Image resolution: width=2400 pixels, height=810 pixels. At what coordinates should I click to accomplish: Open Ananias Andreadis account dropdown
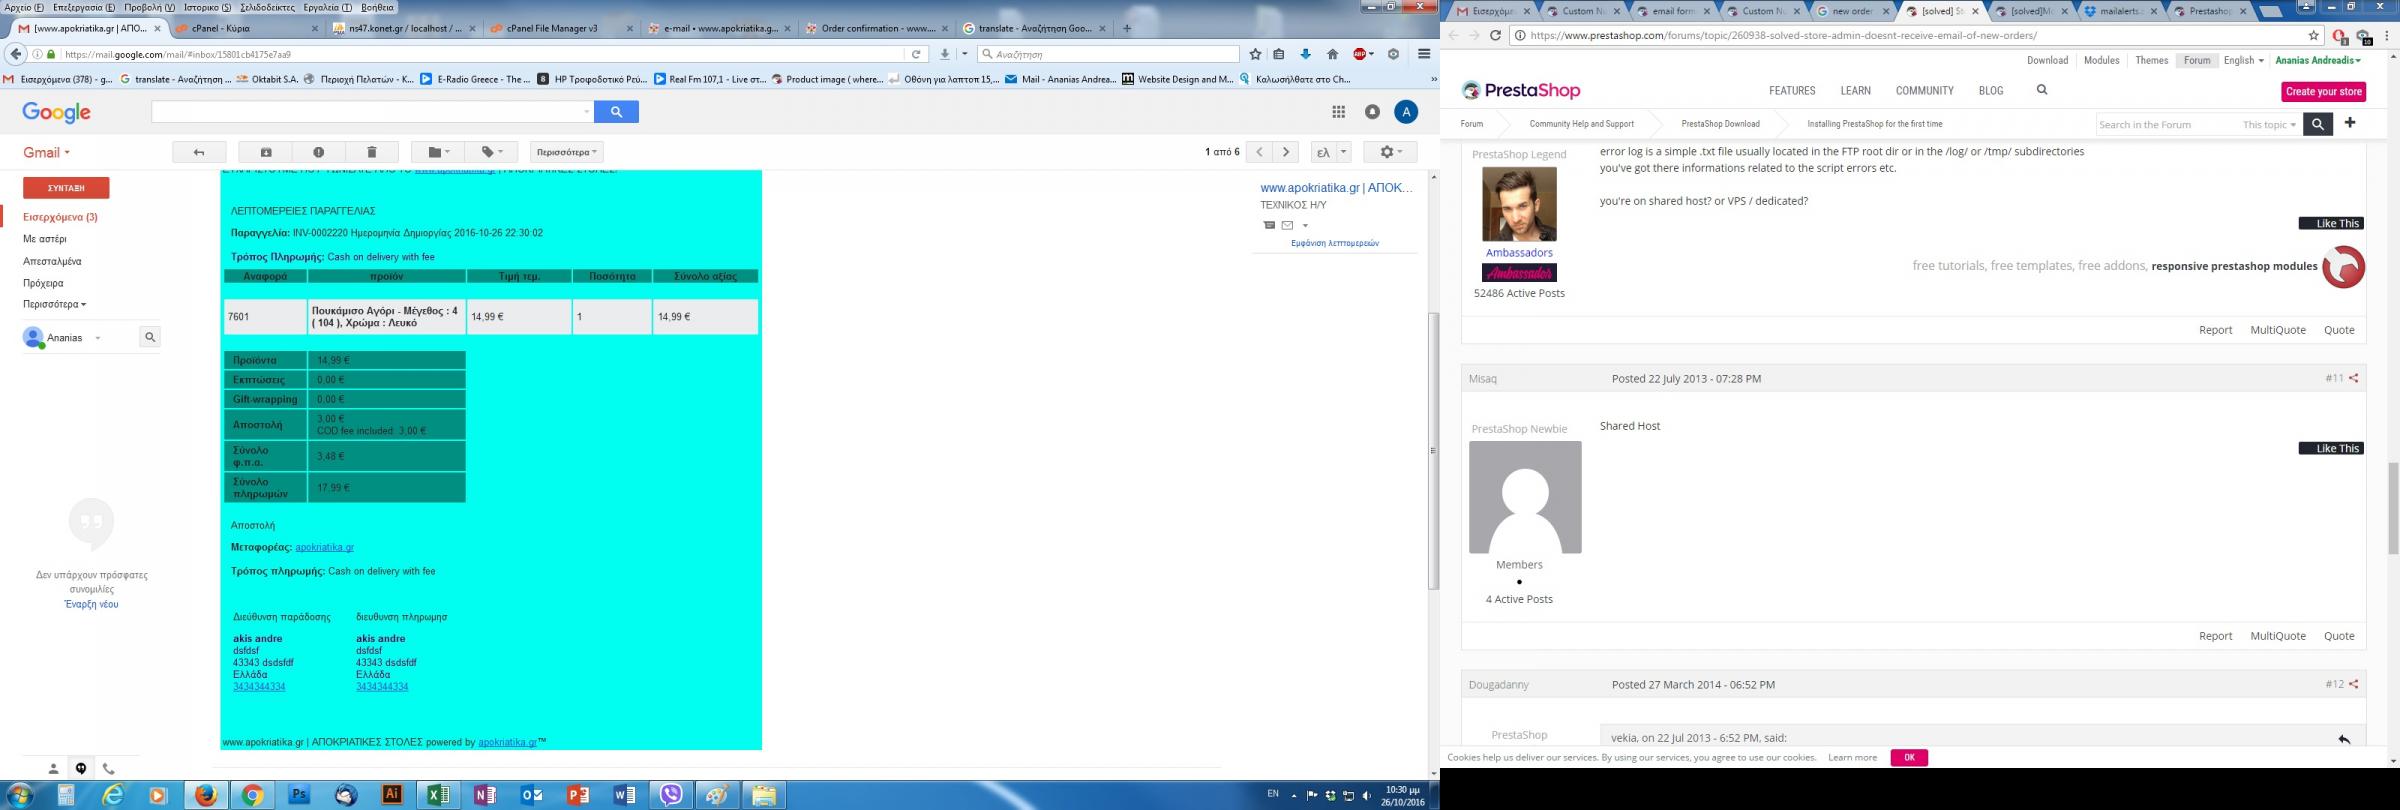[x=2318, y=60]
